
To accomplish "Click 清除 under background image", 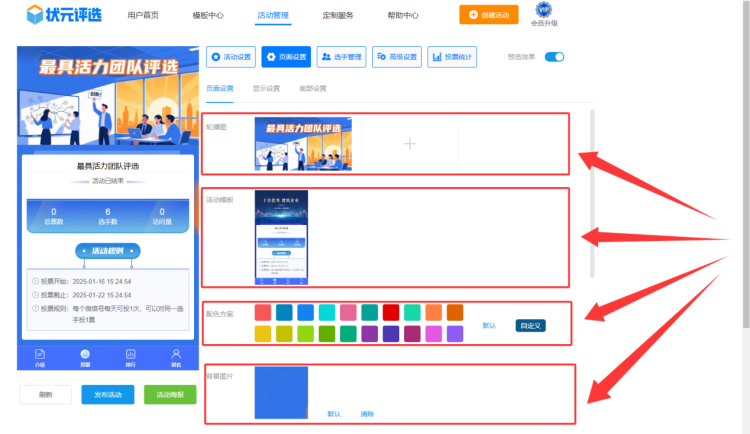I will (367, 413).
